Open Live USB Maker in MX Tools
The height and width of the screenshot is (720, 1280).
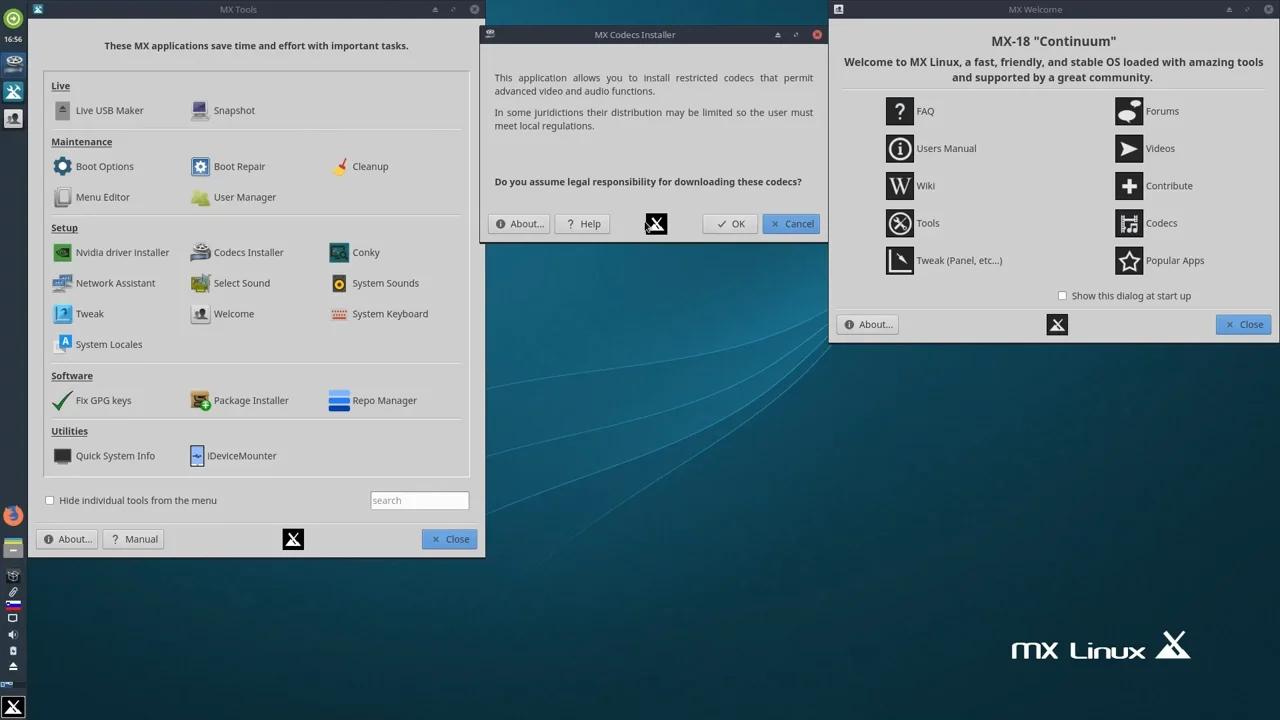pos(109,110)
